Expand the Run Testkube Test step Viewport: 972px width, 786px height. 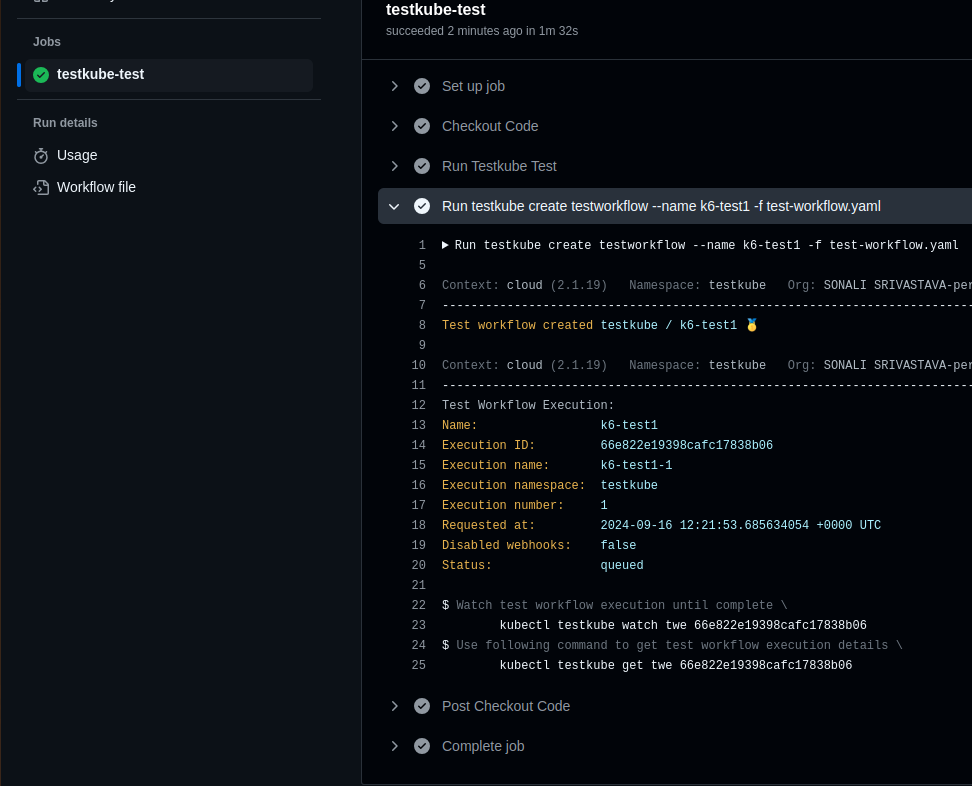click(394, 166)
